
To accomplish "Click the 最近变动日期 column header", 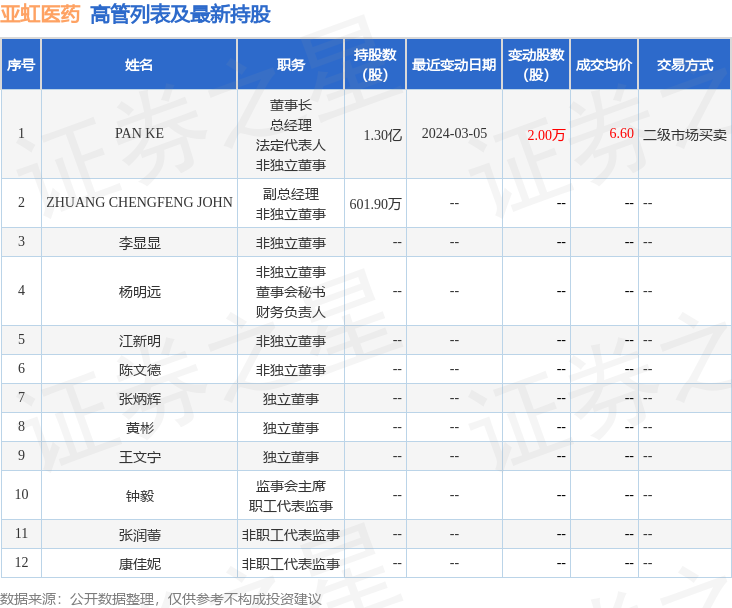I will click(x=454, y=64).
